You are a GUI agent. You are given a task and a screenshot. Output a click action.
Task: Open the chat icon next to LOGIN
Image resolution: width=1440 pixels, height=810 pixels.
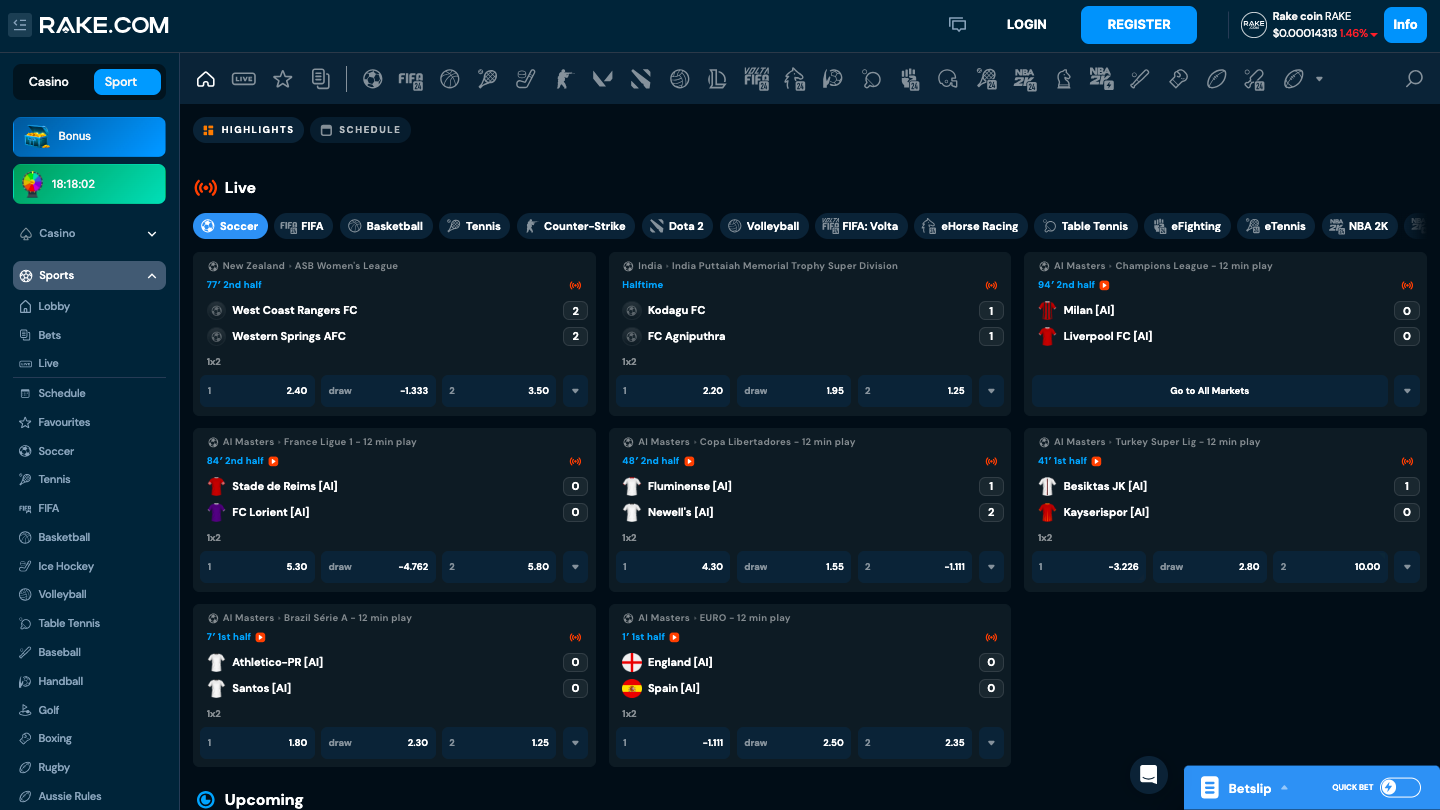click(958, 25)
